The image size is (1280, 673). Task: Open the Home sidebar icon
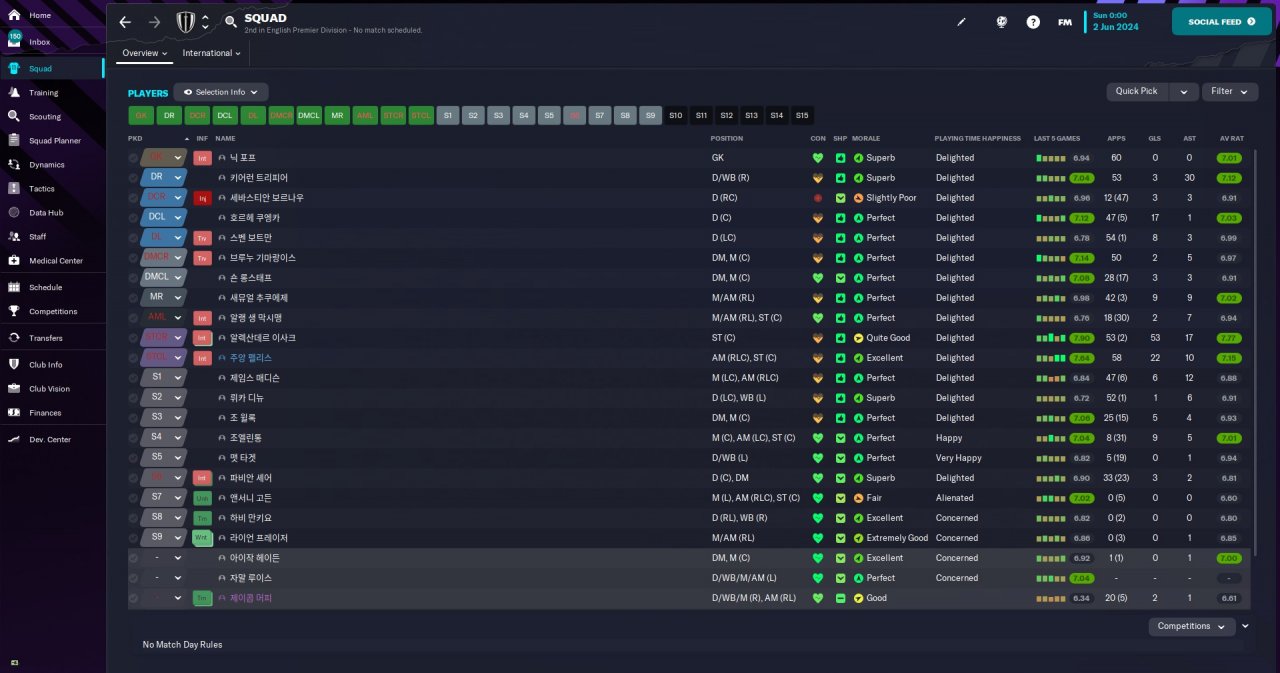tap(14, 16)
